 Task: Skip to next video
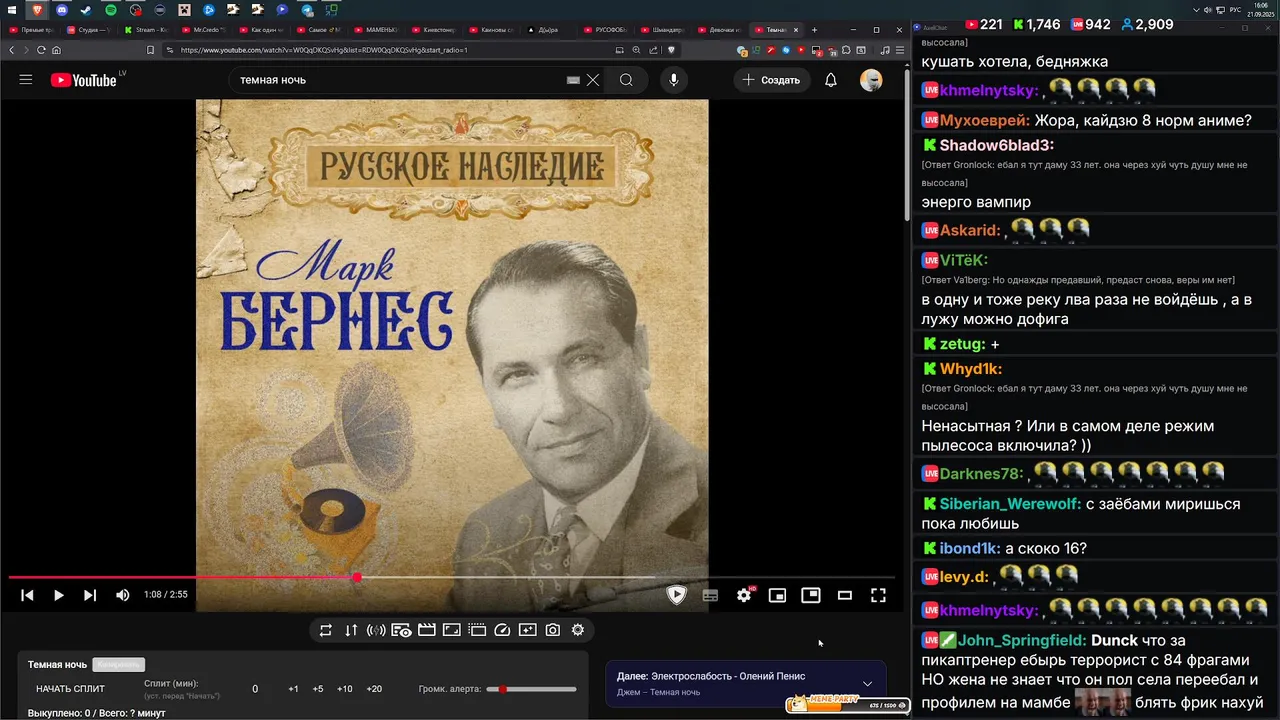tap(90, 595)
